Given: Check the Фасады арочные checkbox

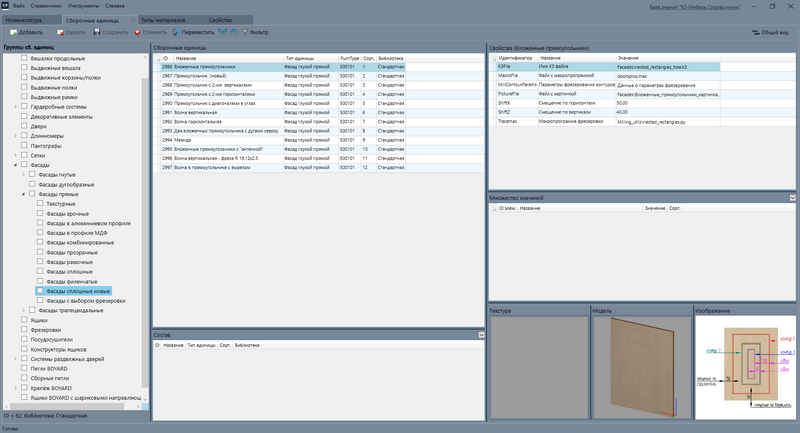Looking at the screenshot, I should pyautogui.click(x=40, y=213).
